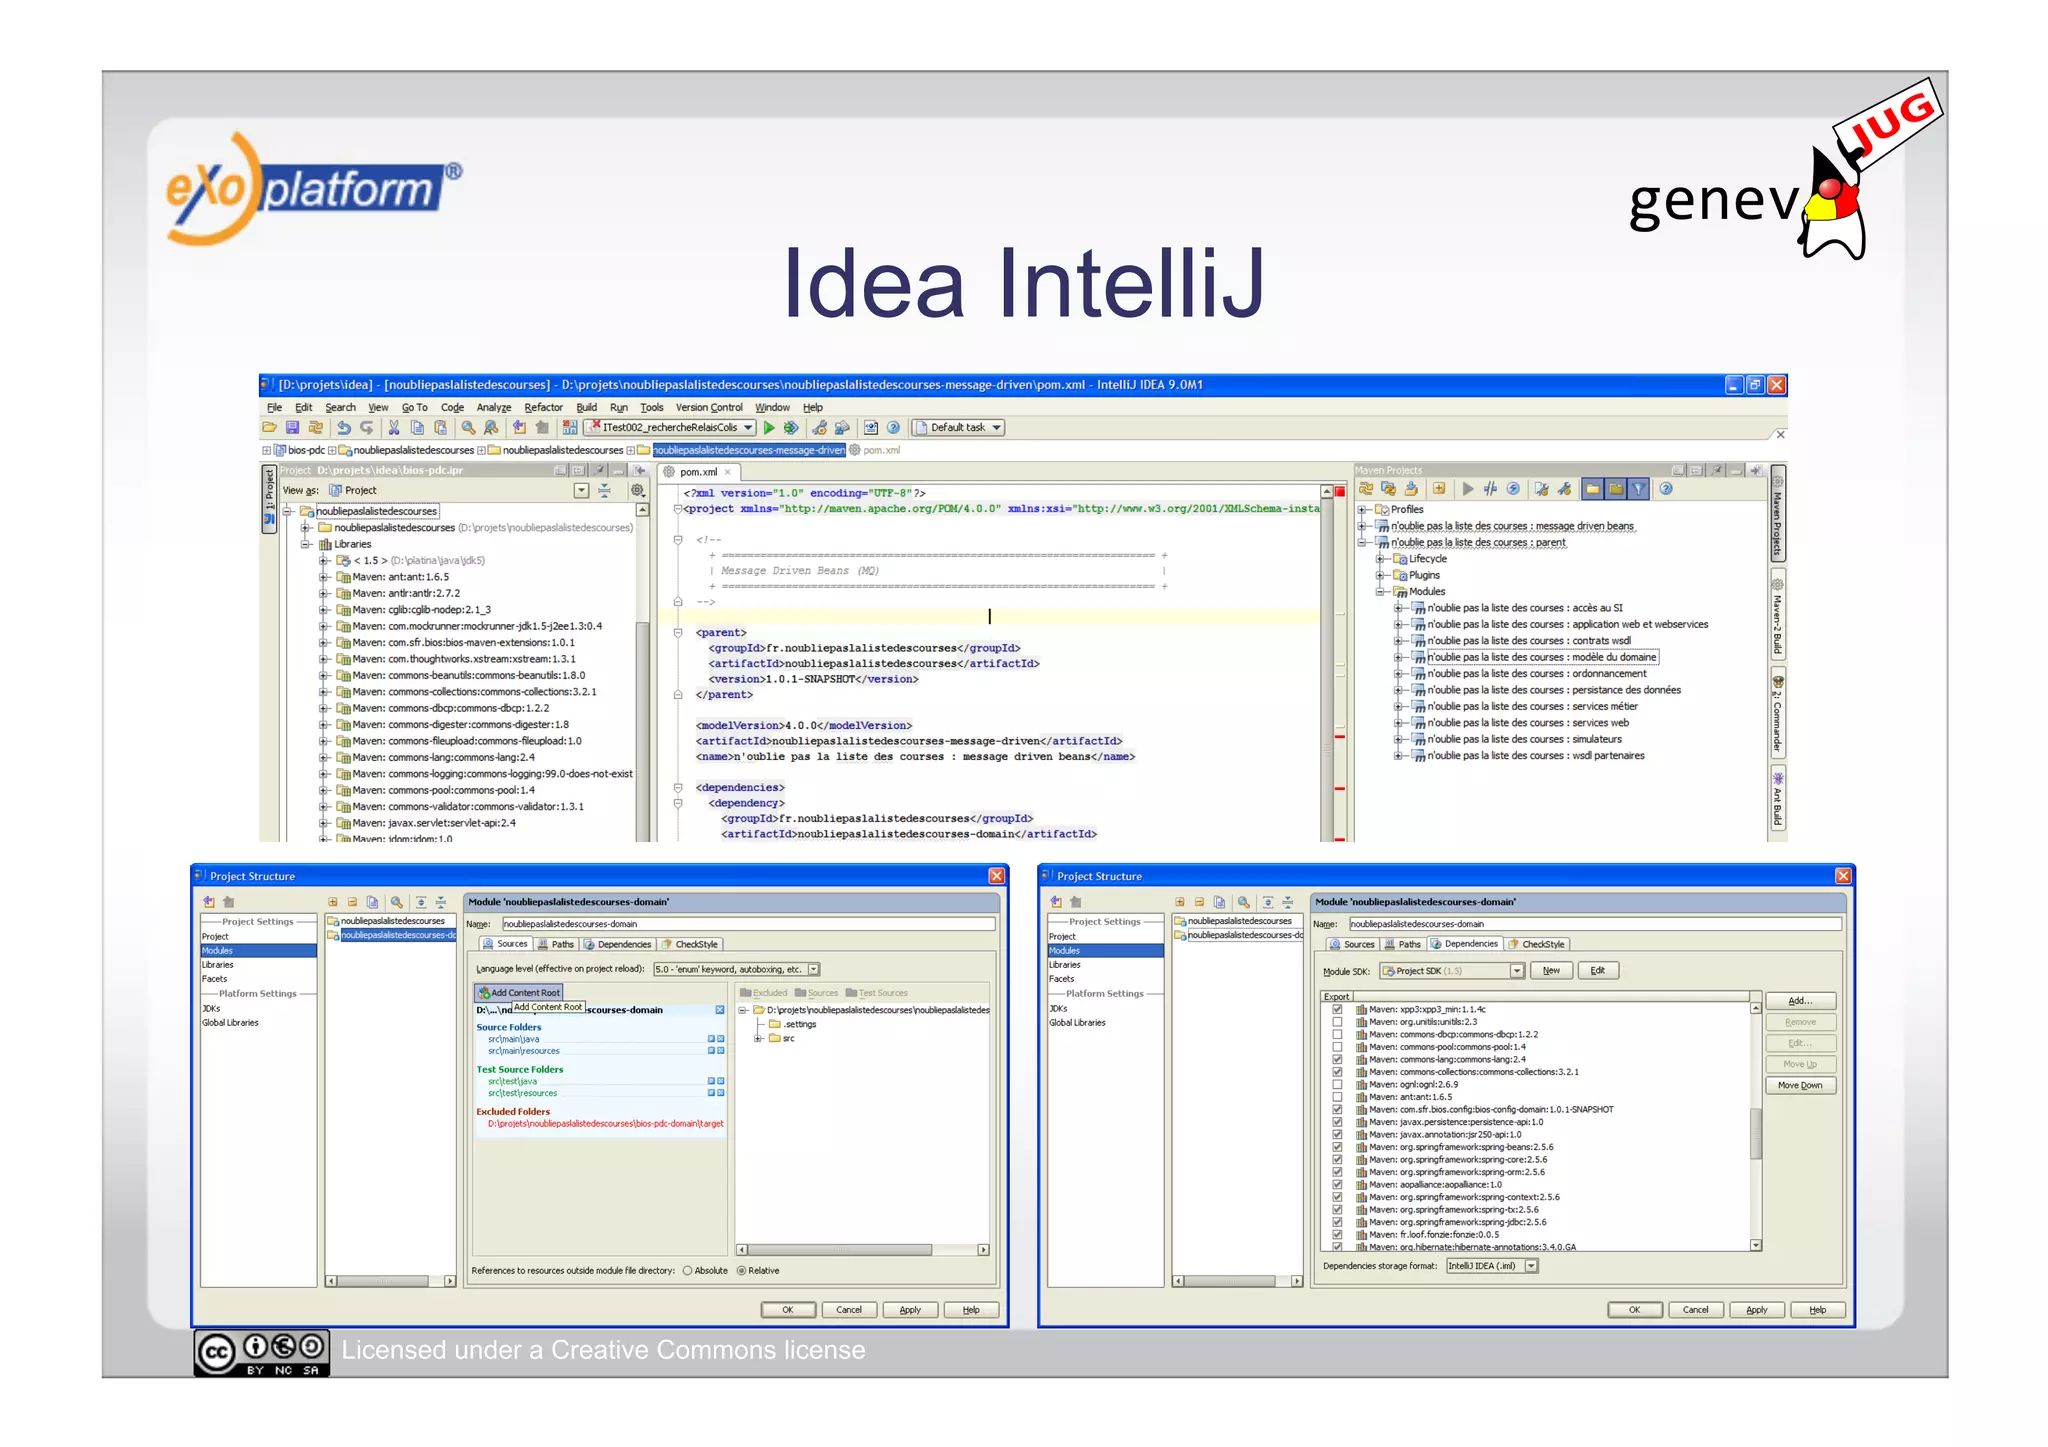
Task: Click the dependencies list vertical scrollbar thumb
Action: 1756,1133
